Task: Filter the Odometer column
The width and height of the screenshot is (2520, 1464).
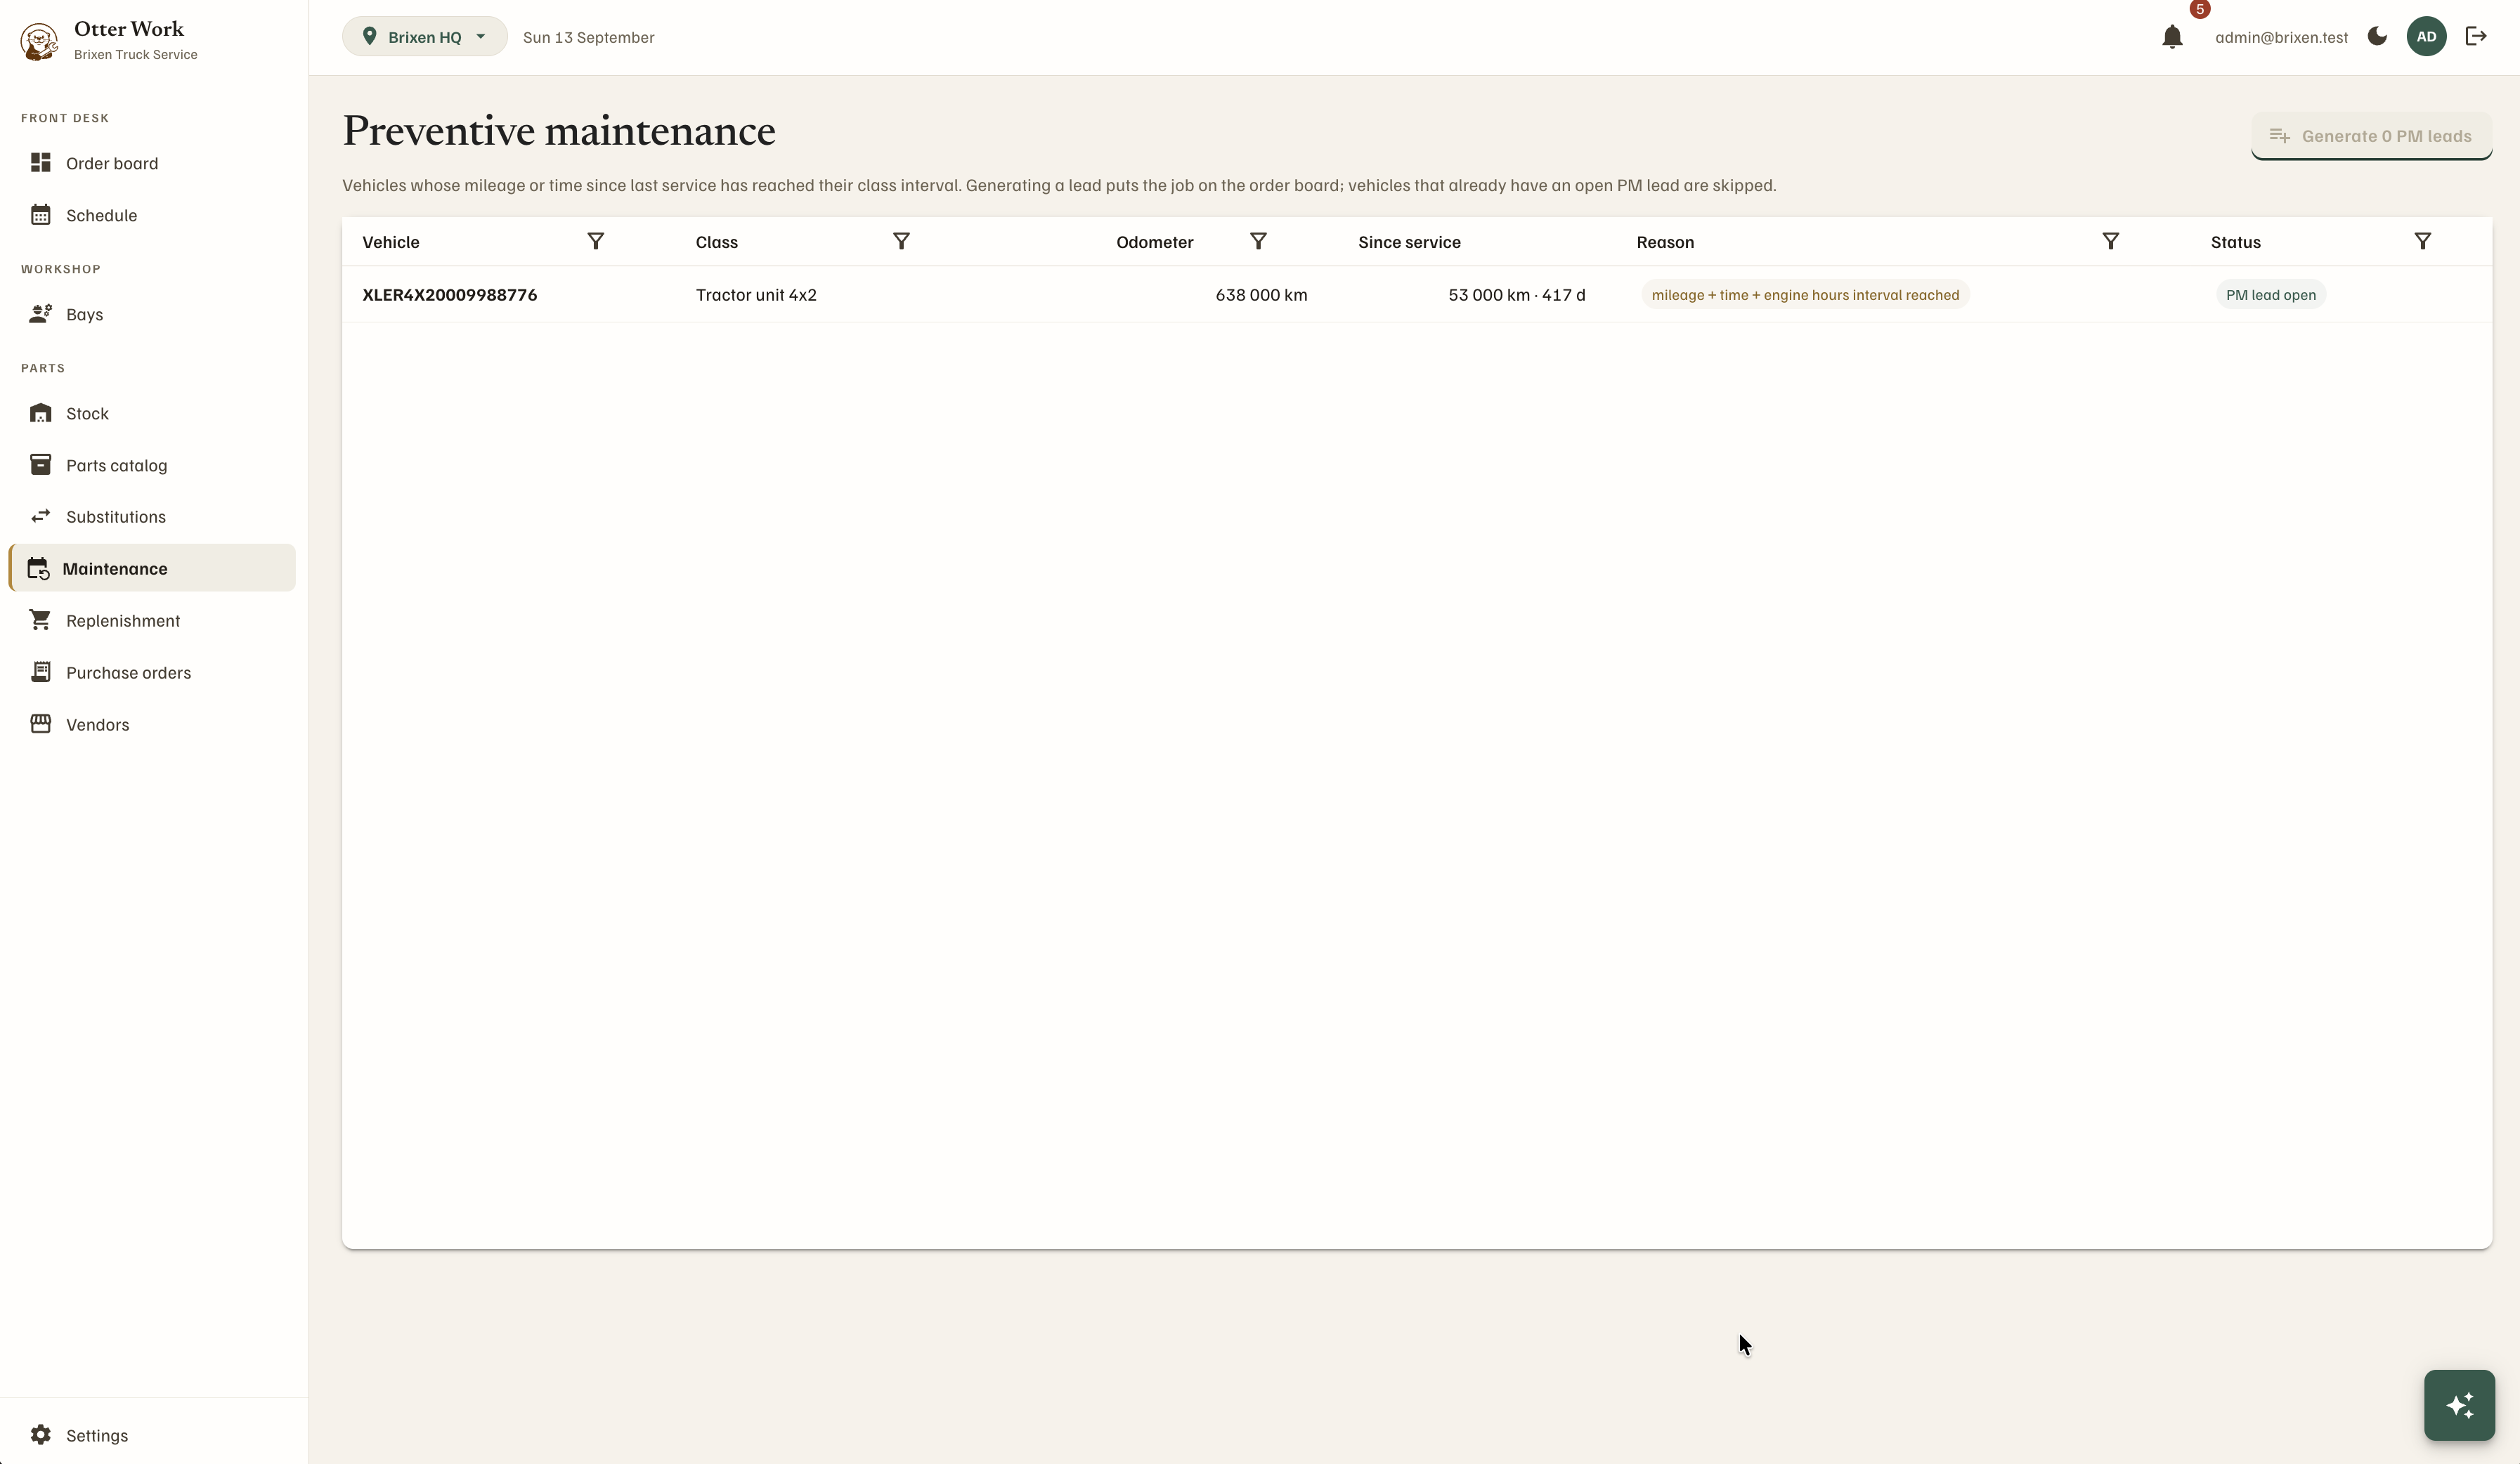Action: click(x=1259, y=241)
